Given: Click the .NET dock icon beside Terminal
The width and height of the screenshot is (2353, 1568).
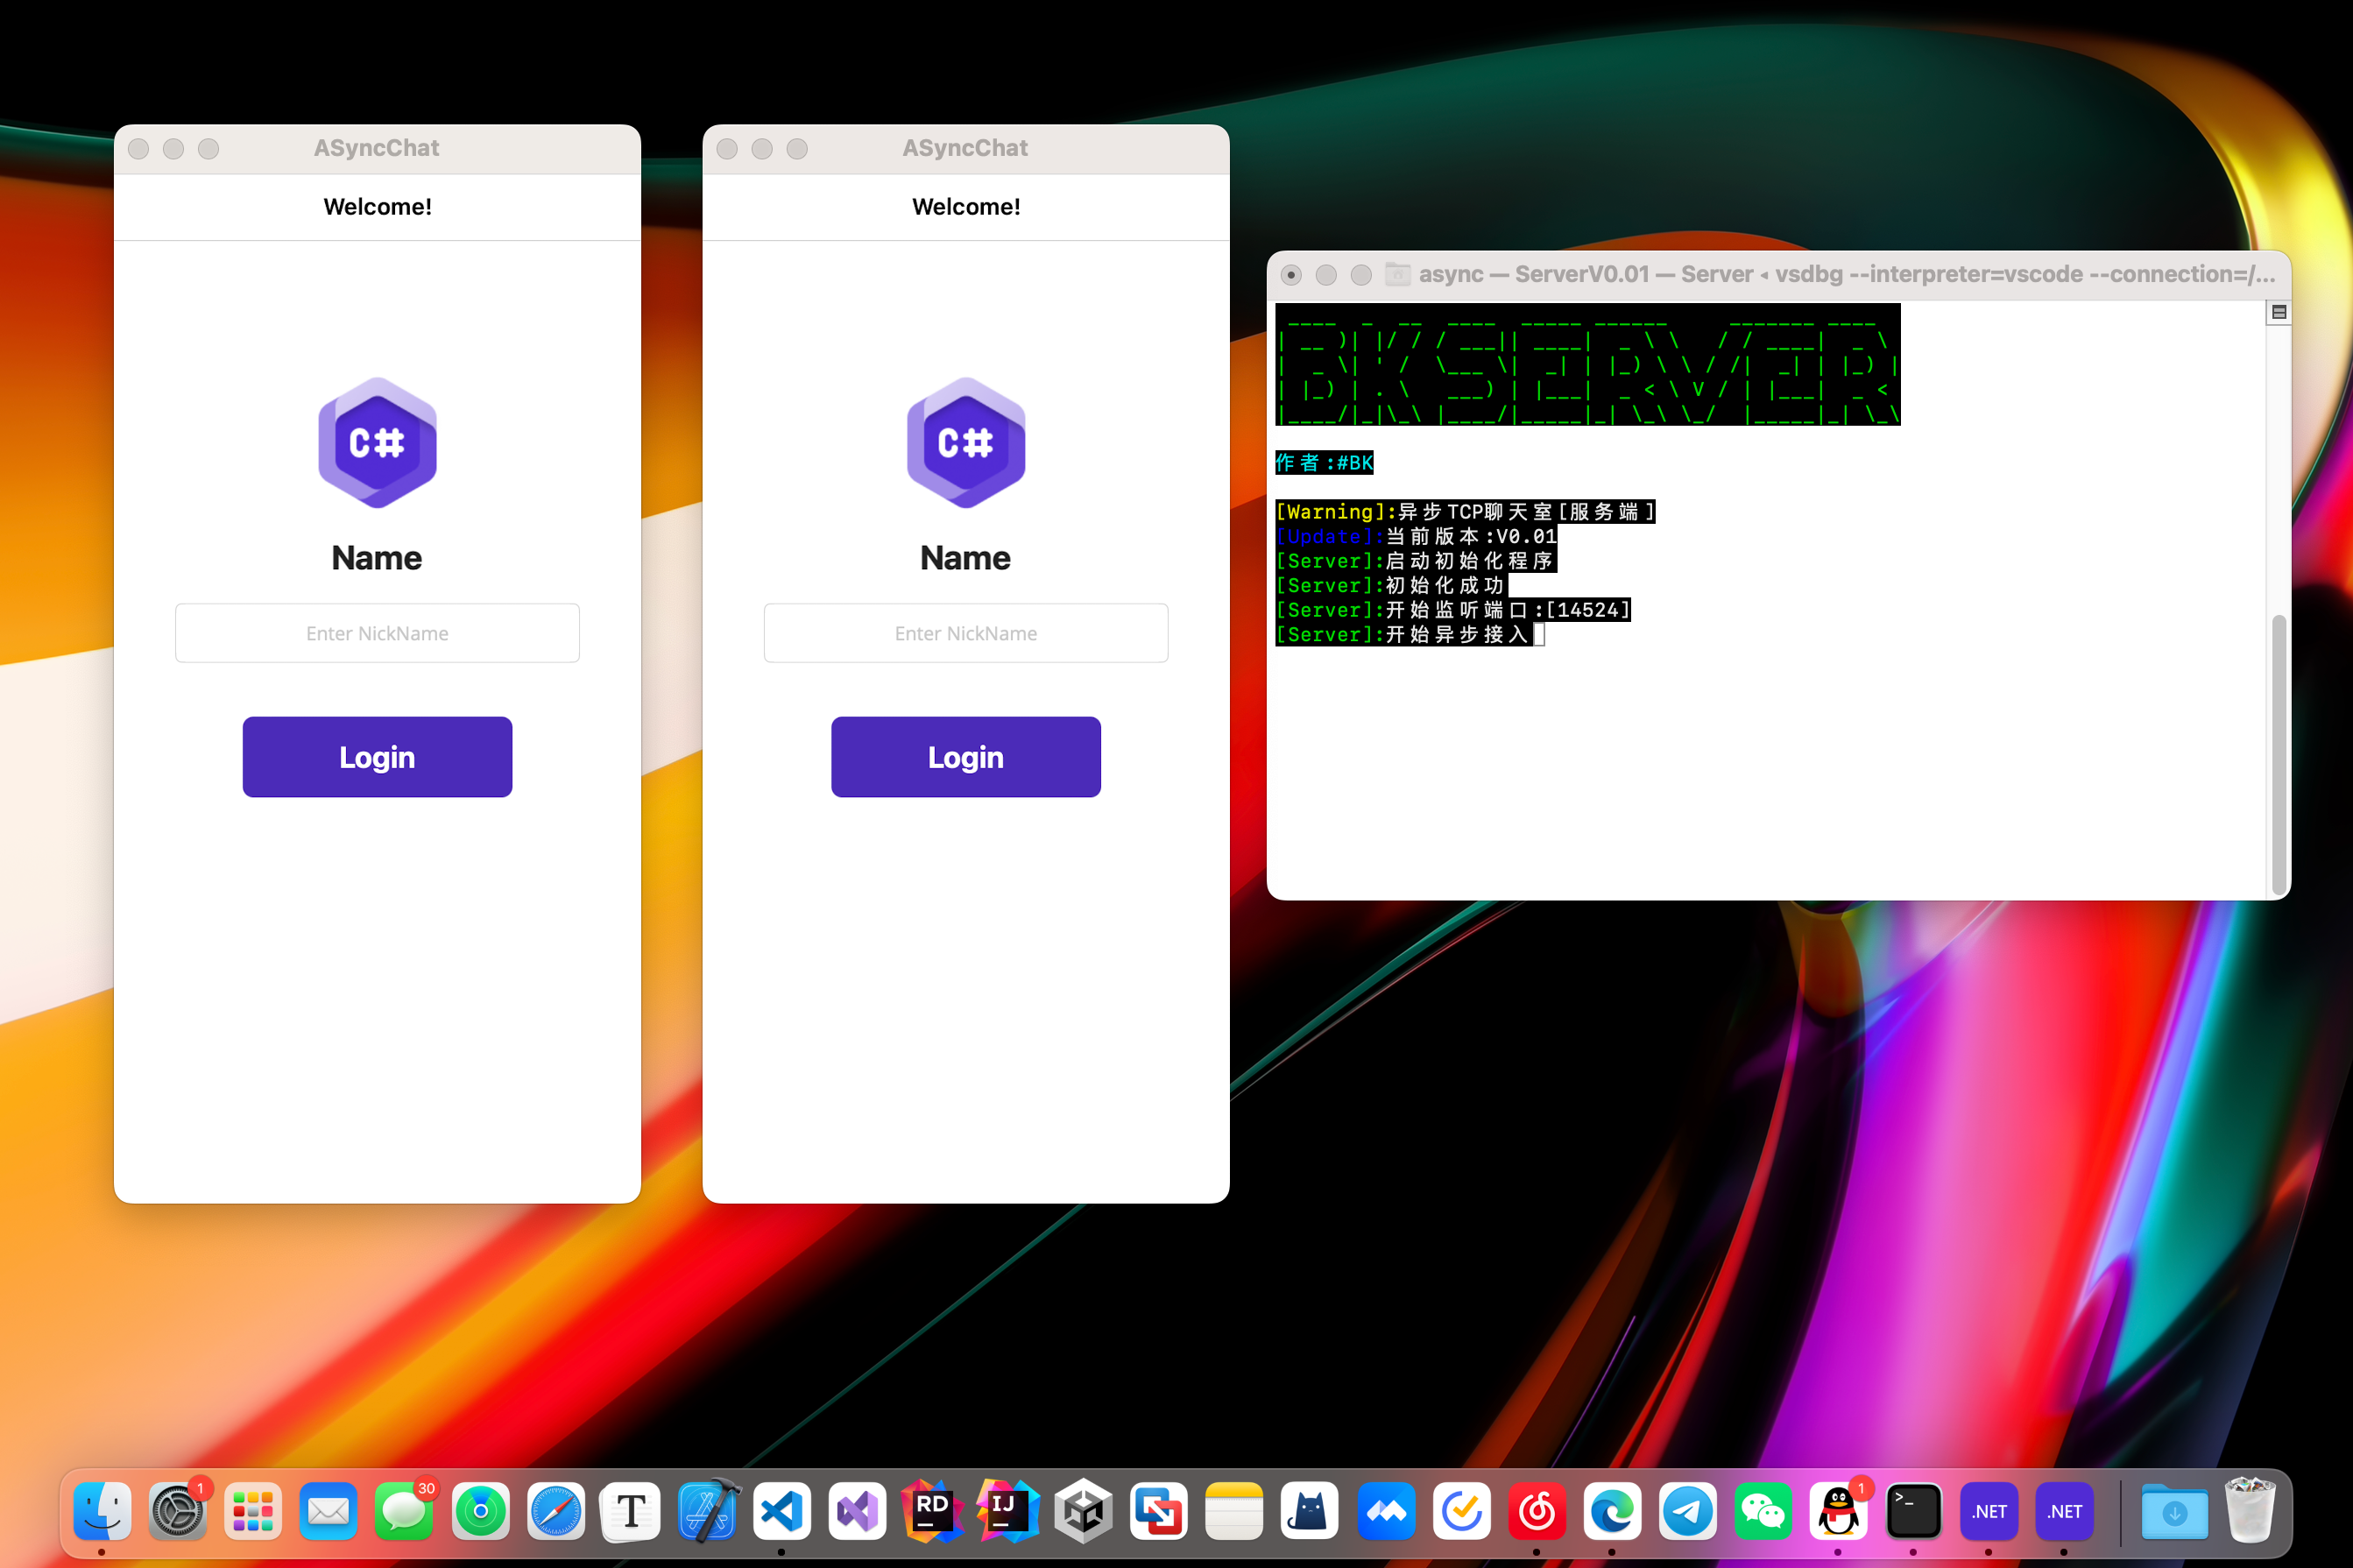Looking at the screenshot, I should 1988,1510.
